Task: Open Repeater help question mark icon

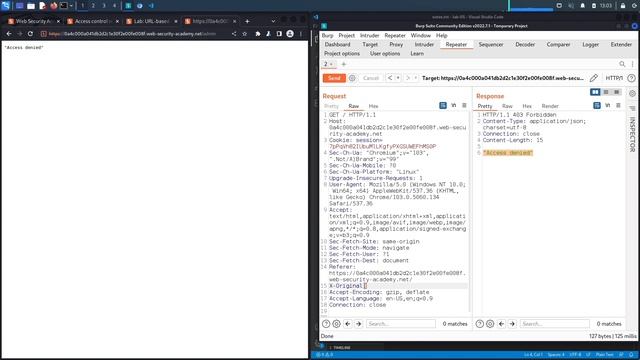Action: 631,78
